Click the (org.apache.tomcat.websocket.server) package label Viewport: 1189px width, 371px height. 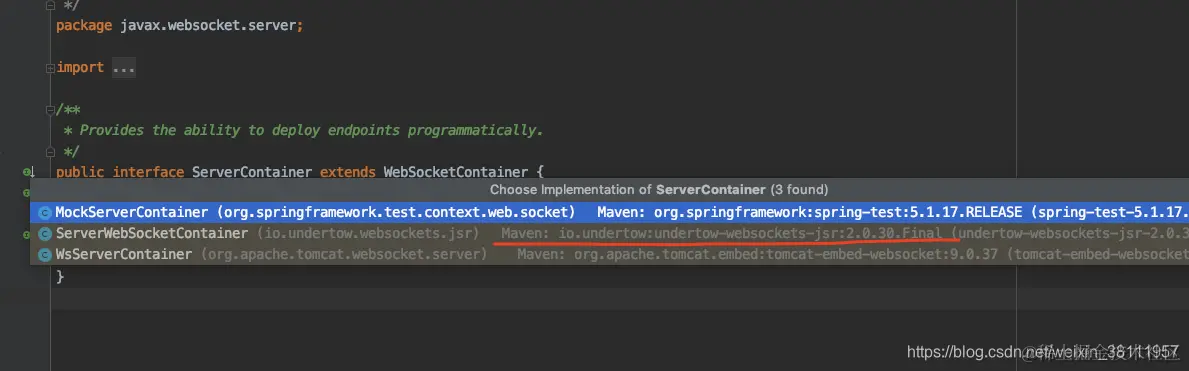coord(344,255)
